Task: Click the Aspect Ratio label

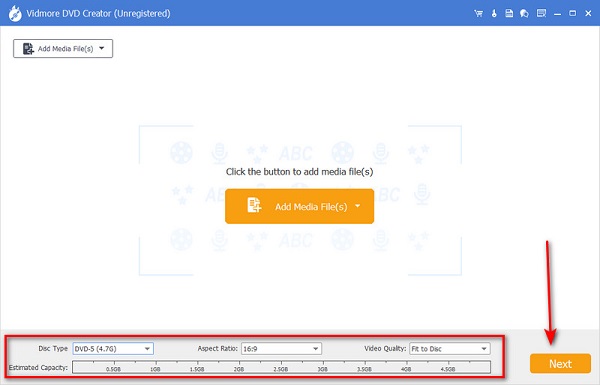Action: [217, 349]
